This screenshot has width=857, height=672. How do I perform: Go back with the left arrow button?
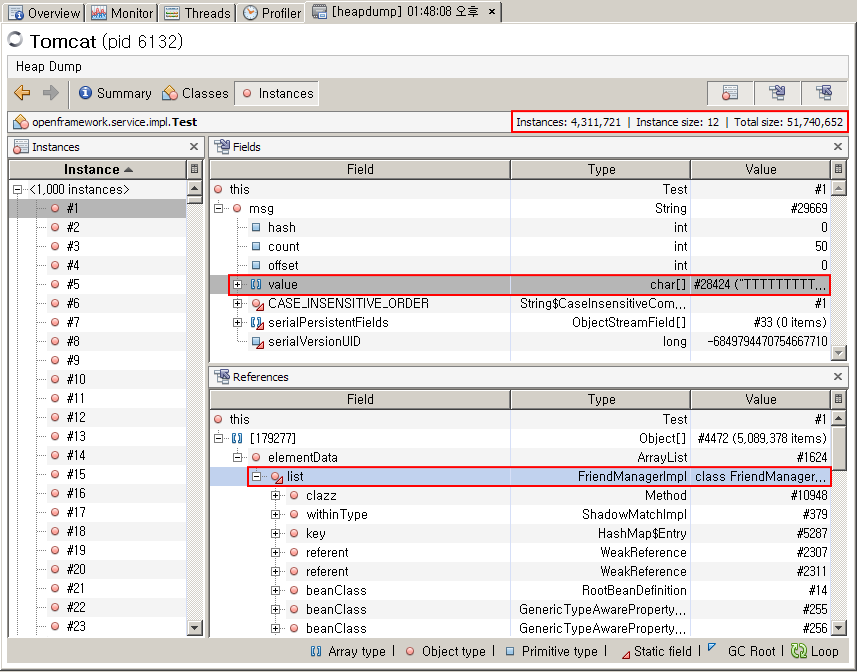22,93
